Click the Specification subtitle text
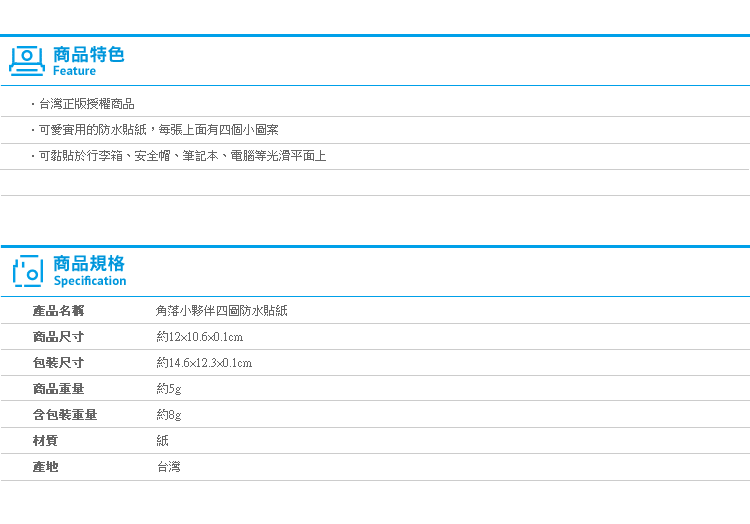The height and width of the screenshot is (524, 750). click(x=90, y=281)
